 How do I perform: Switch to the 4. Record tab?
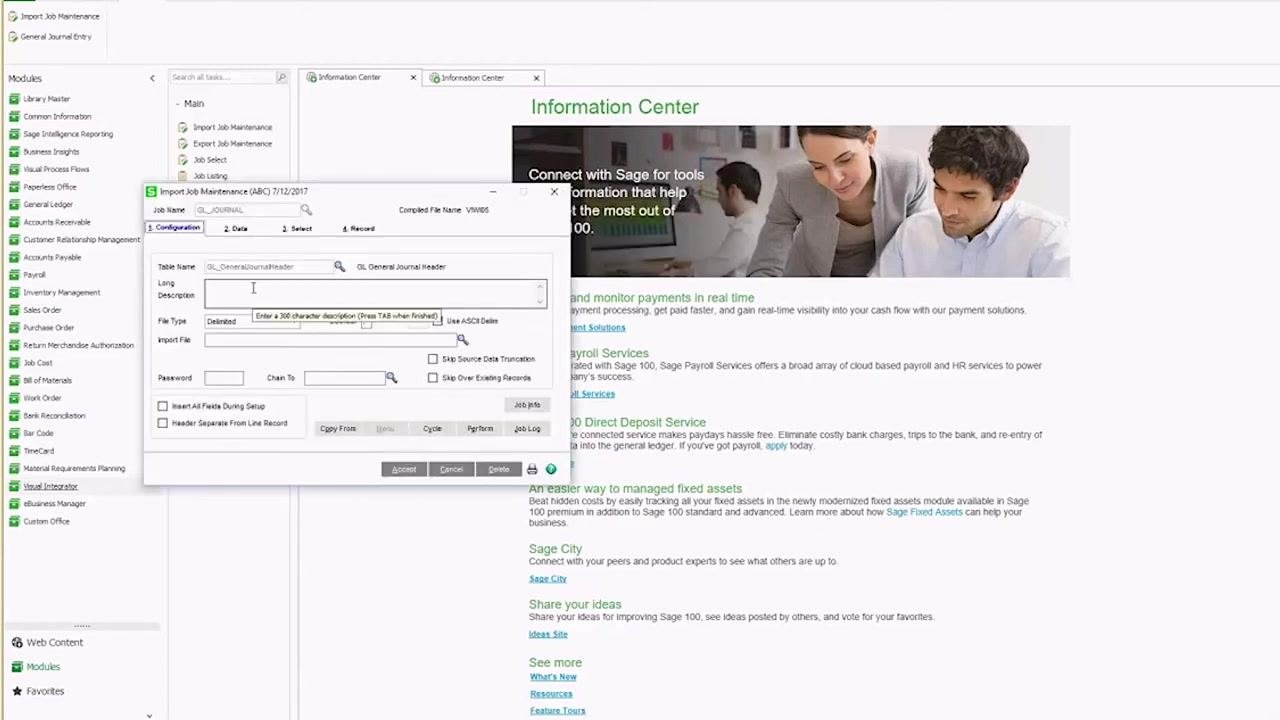[x=359, y=229]
